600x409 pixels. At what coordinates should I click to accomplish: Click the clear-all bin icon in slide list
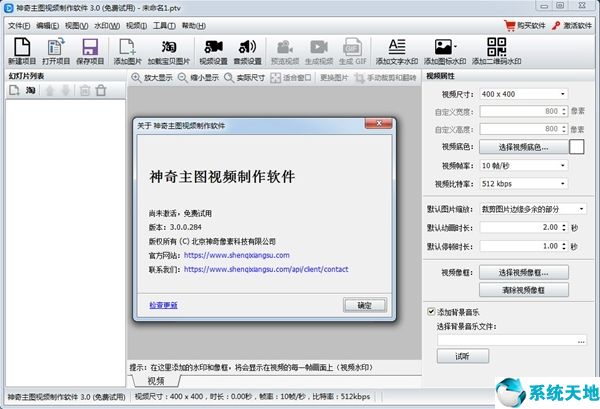pyautogui.click(x=101, y=91)
